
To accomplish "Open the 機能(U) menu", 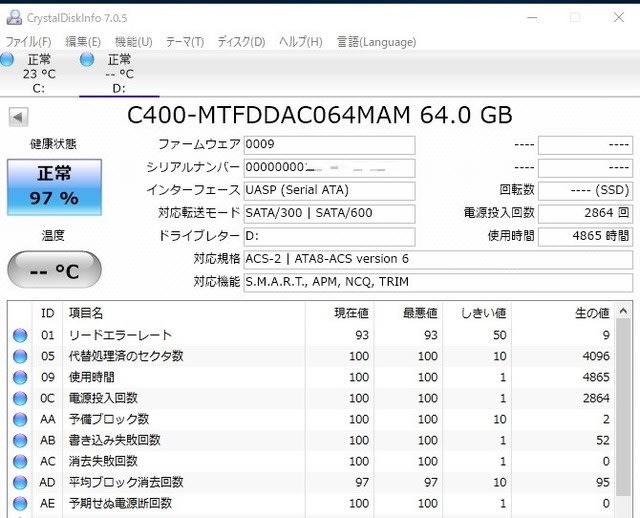I will (x=133, y=42).
